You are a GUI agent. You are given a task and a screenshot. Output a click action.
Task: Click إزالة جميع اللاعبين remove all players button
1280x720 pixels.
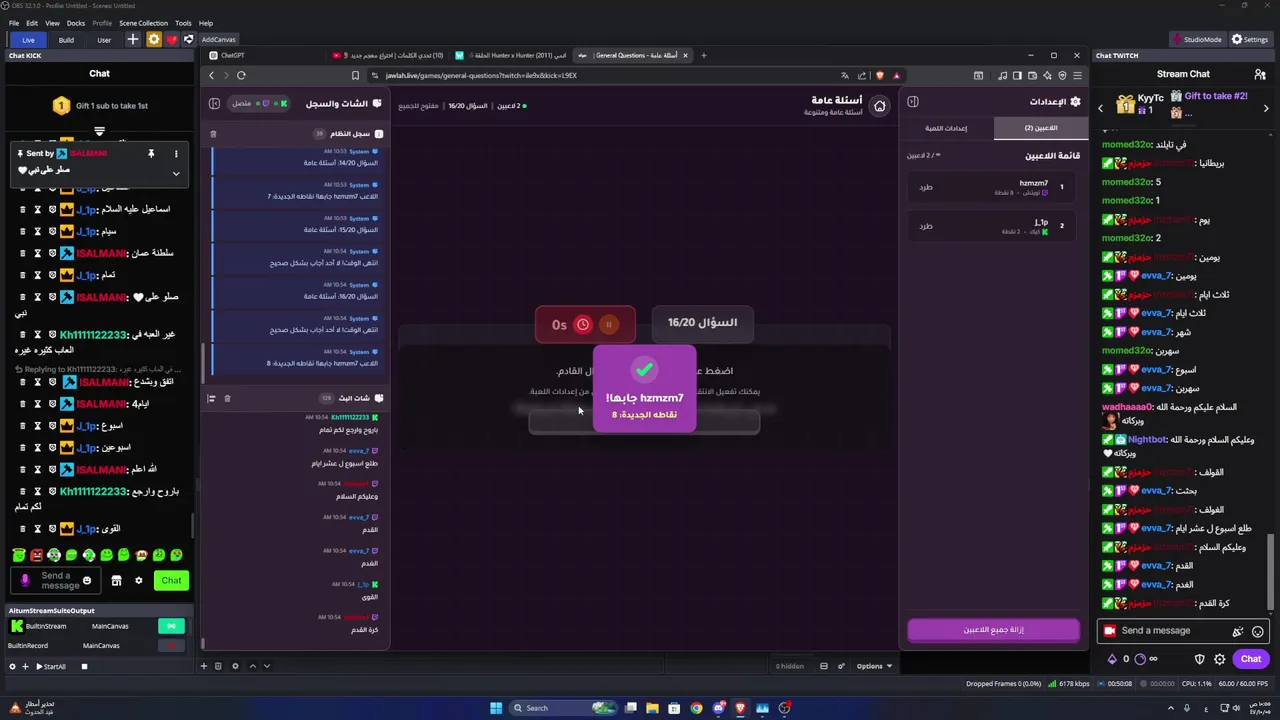993,630
